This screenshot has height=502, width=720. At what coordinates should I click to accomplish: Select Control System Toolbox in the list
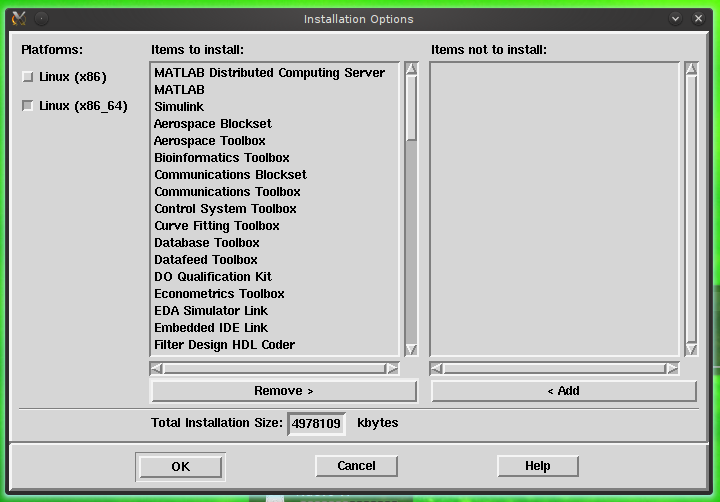click(x=274, y=209)
